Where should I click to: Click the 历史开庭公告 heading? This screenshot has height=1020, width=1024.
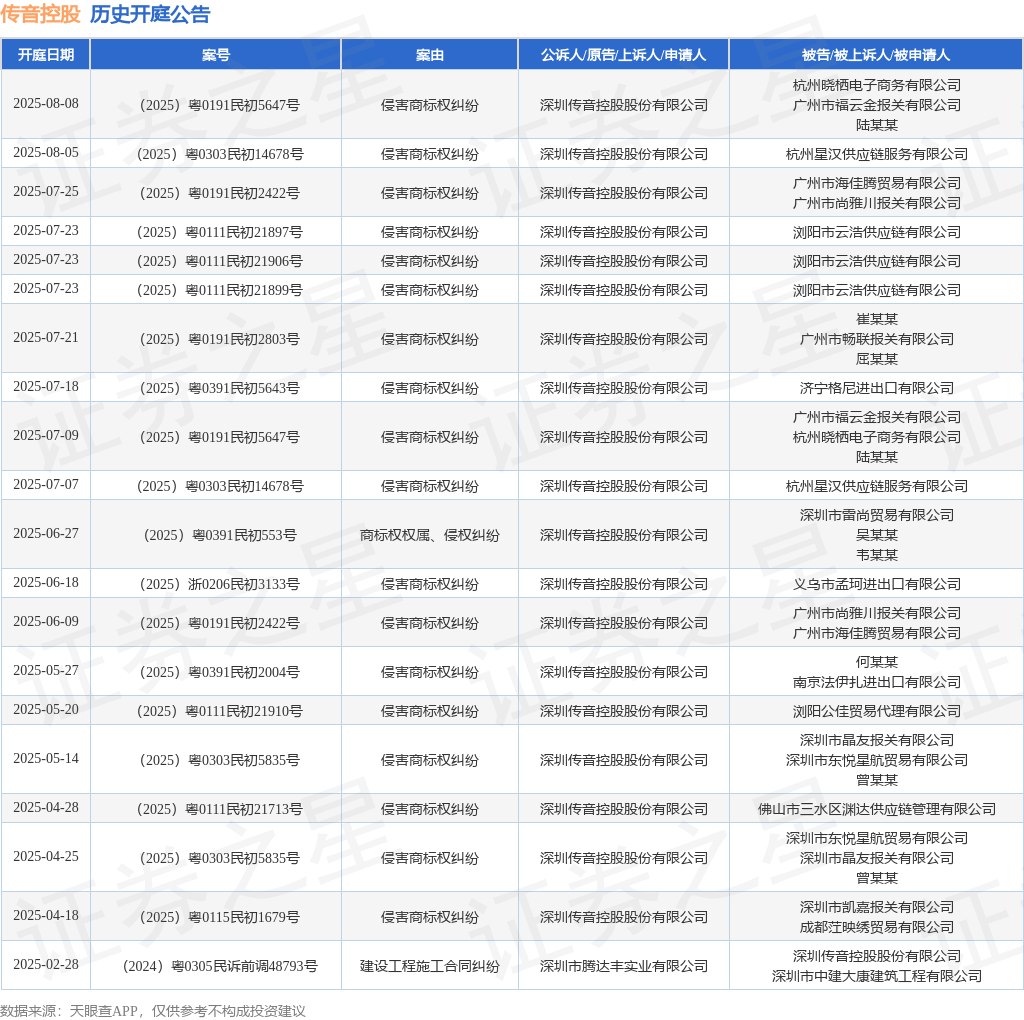150,14
